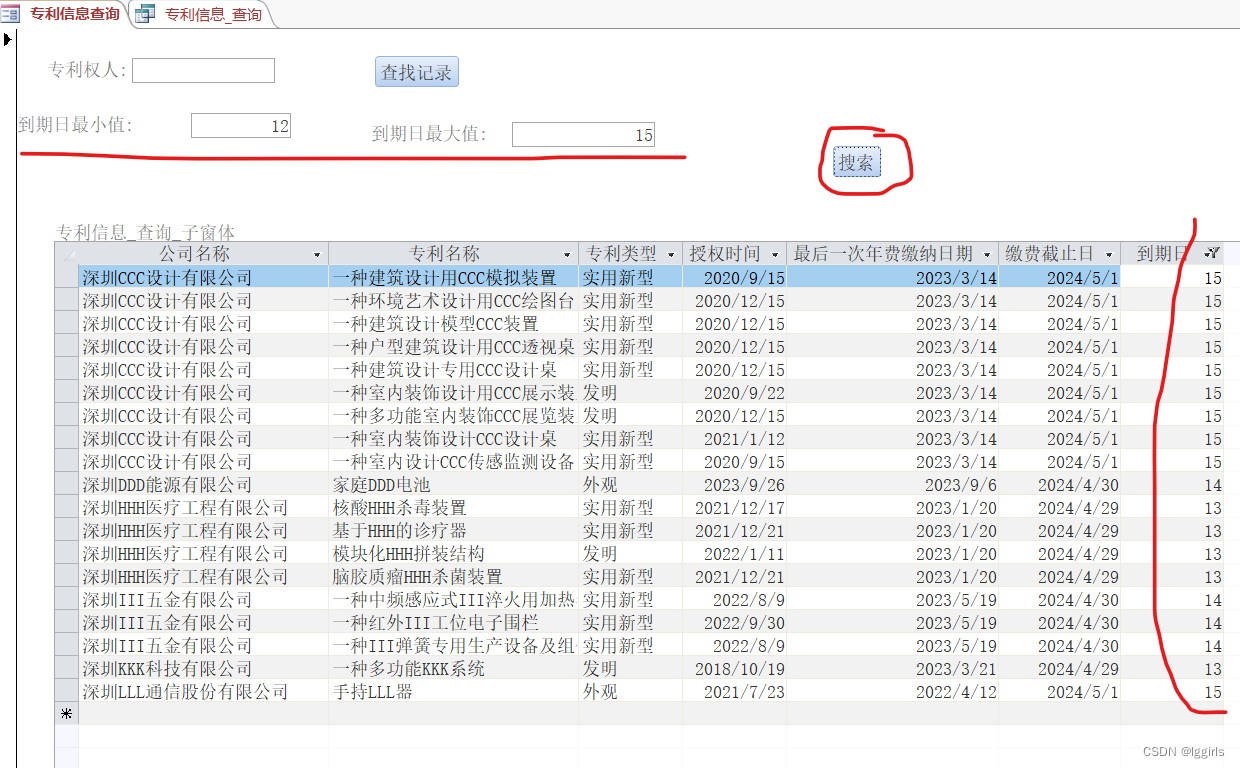The width and height of the screenshot is (1240, 768).
Task: Click cell 一种III弹簧专用生产设备及组
Action: (x=454, y=646)
